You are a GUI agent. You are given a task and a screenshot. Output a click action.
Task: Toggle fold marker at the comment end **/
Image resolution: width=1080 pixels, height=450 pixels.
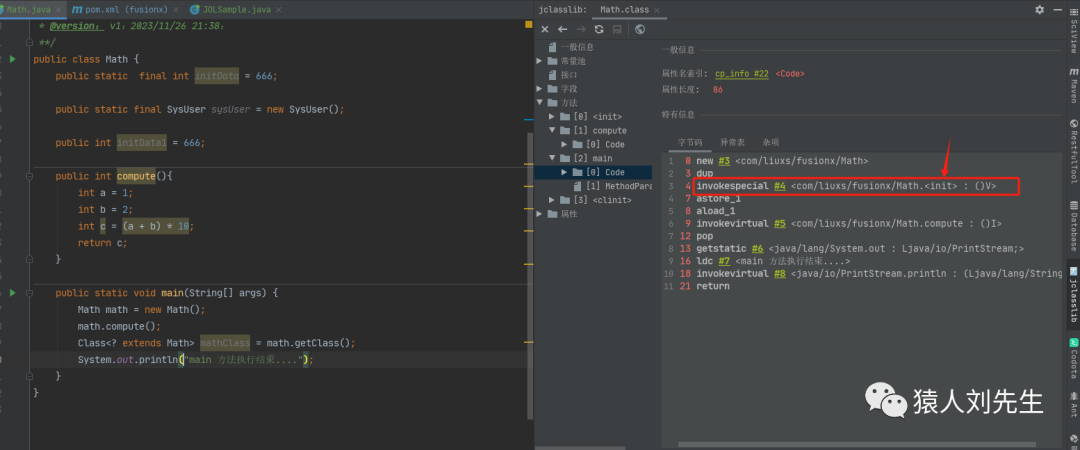28,43
